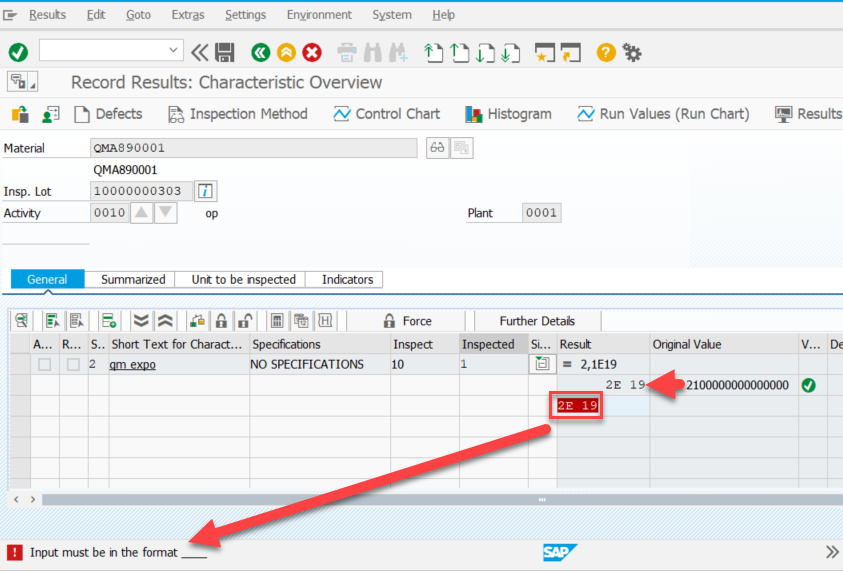Open Run Values (Run Chart)

663,114
